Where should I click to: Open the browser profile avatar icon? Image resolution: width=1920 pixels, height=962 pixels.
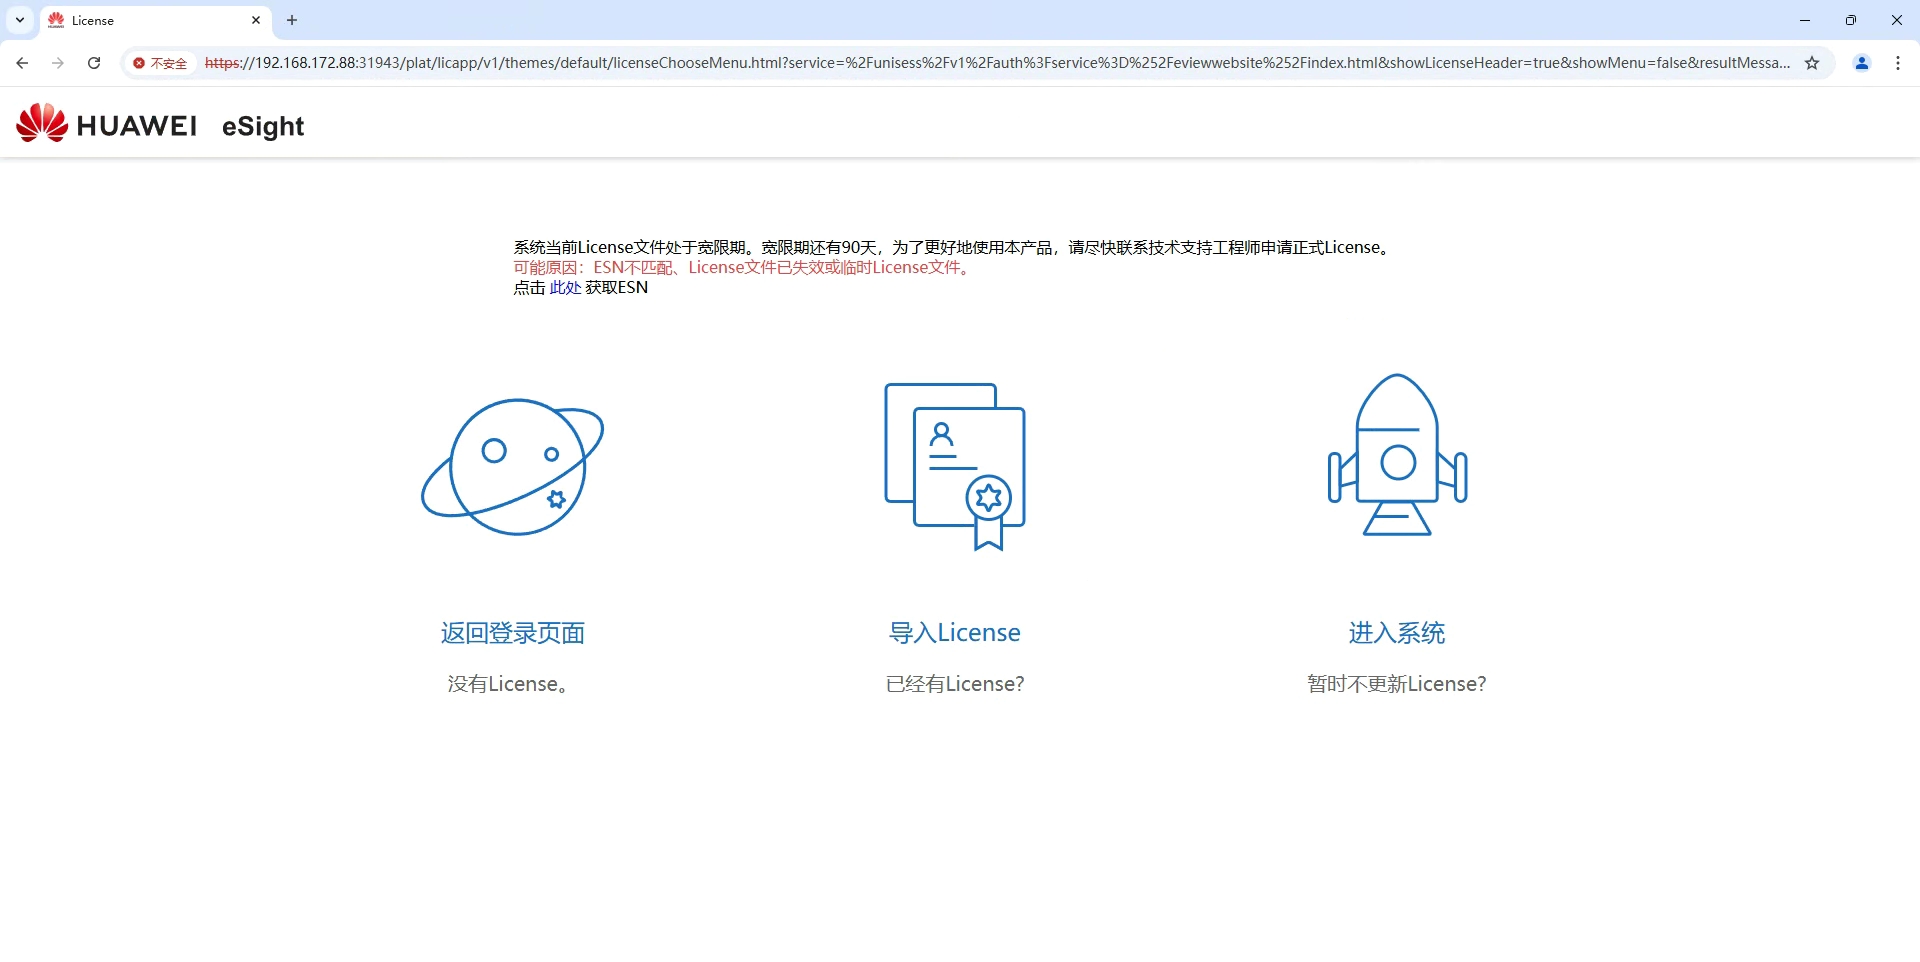tap(1862, 63)
